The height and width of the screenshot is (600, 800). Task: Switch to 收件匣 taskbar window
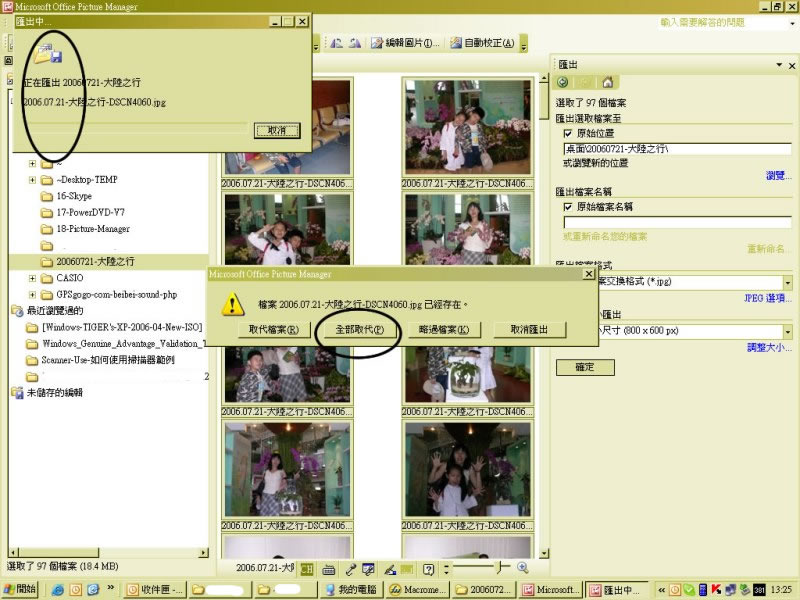click(x=155, y=590)
